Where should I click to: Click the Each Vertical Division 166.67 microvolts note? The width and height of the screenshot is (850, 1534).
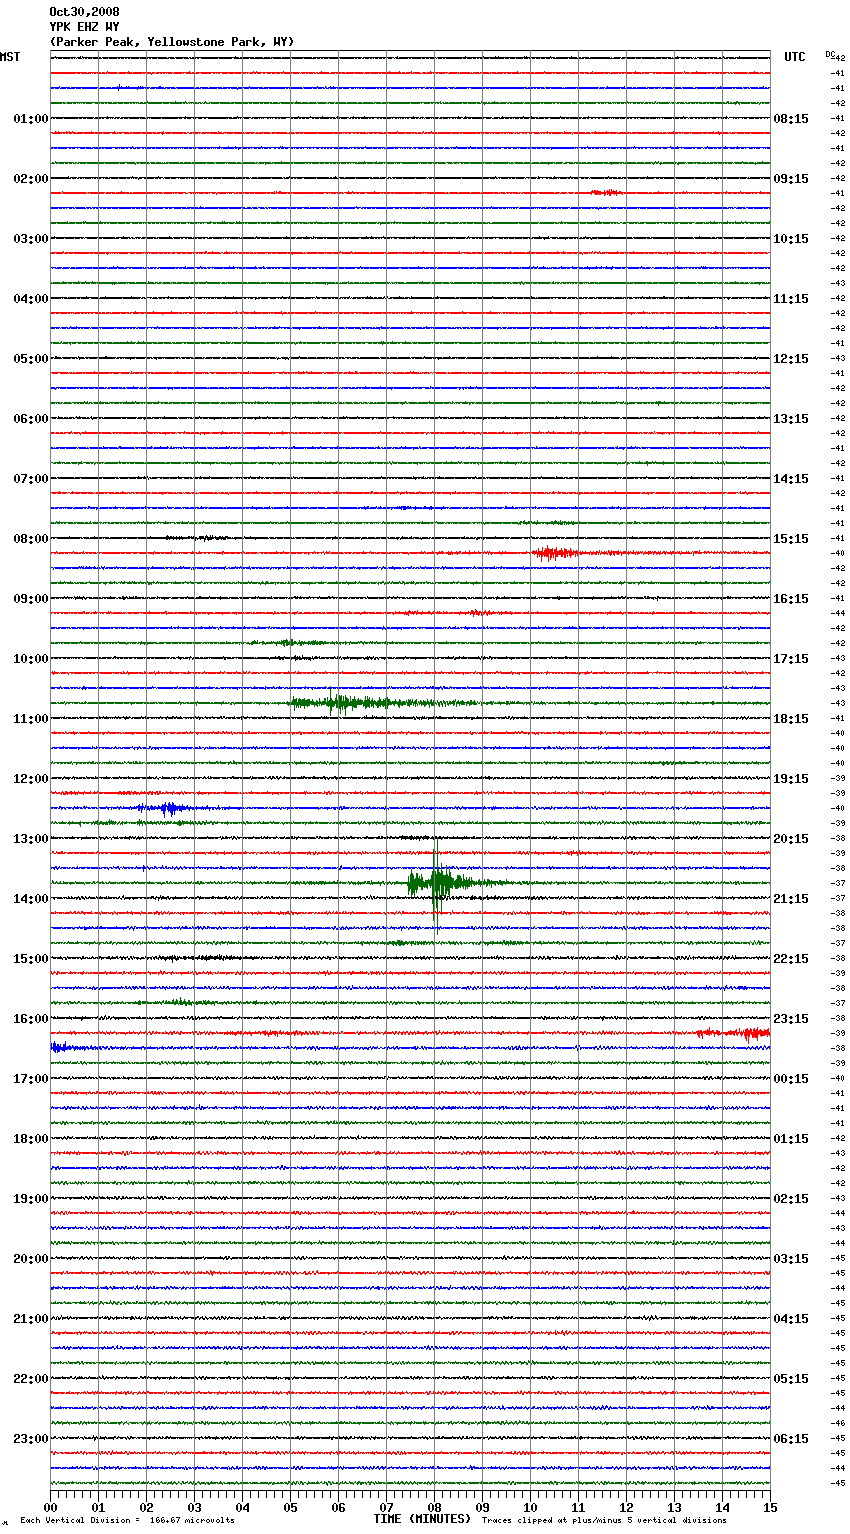(x=127, y=1520)
